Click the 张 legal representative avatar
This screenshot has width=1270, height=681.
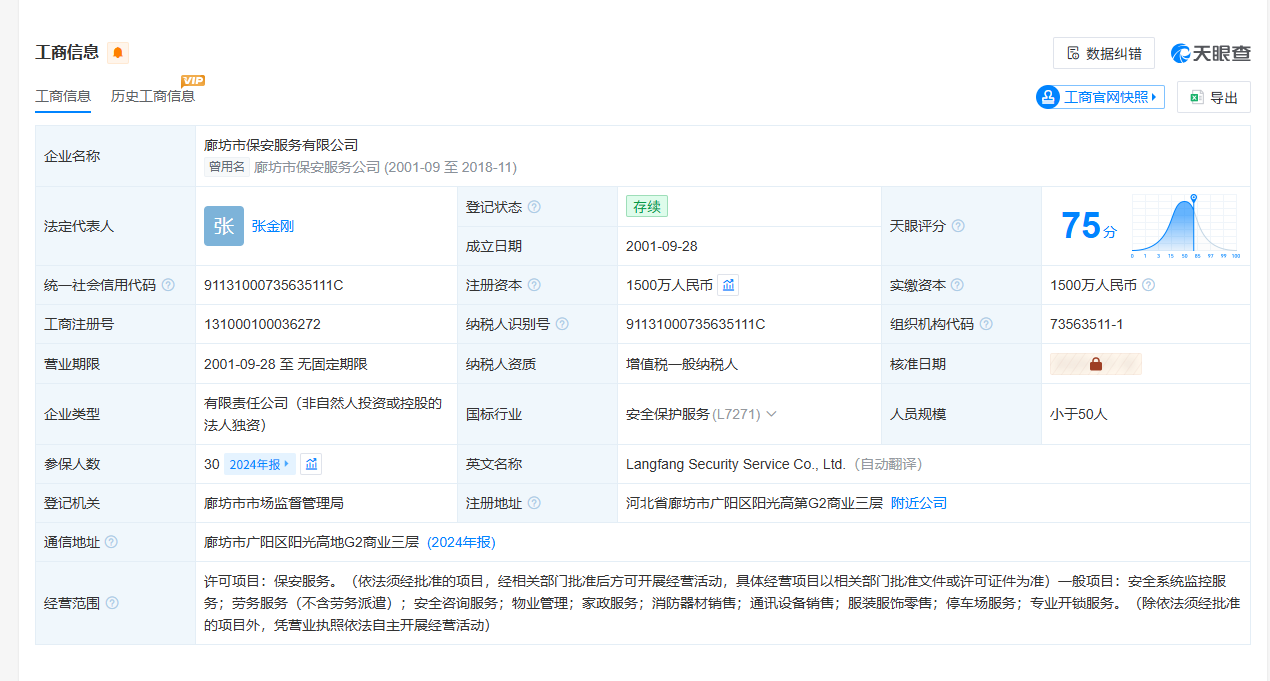tap(223, 226)
